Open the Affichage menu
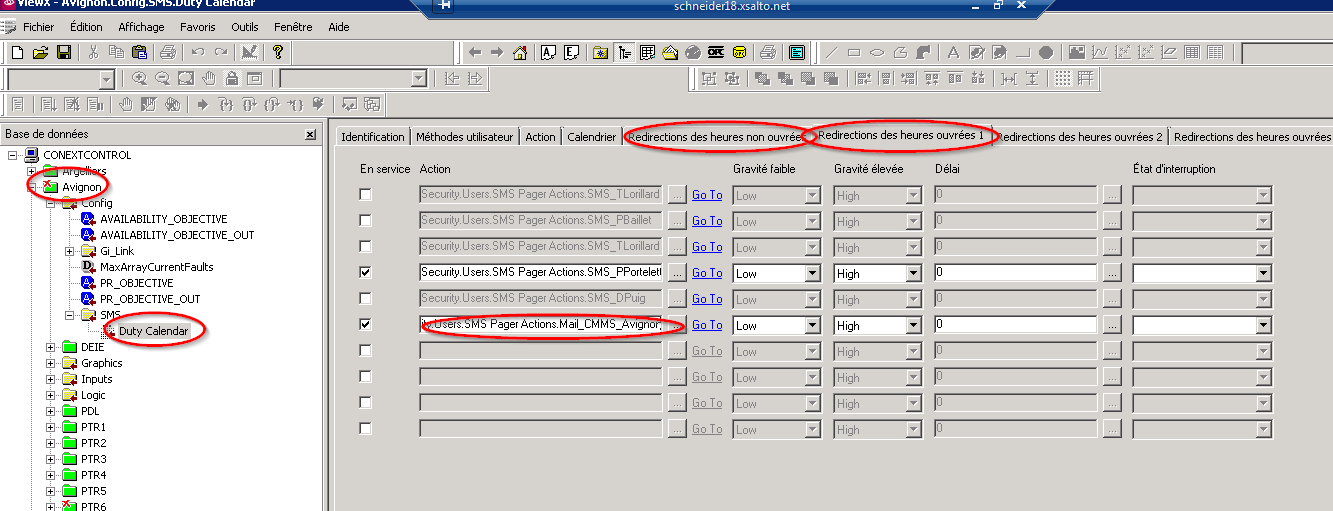The width and height of the screenshot is (1333, 511). coord(141,27)
